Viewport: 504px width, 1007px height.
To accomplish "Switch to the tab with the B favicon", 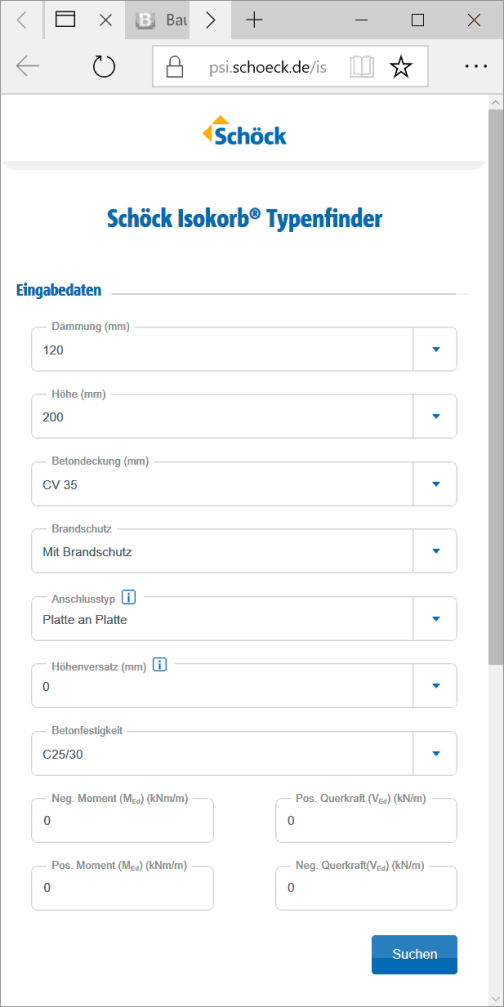I will pos(162,20).
